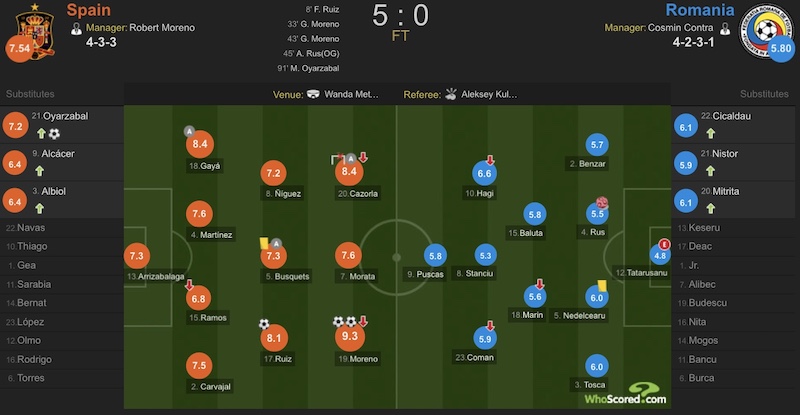Click the WhoScored.com logo
Image resolution: width=800 pixels, height=415 pixels.
(x=626, y=394)
